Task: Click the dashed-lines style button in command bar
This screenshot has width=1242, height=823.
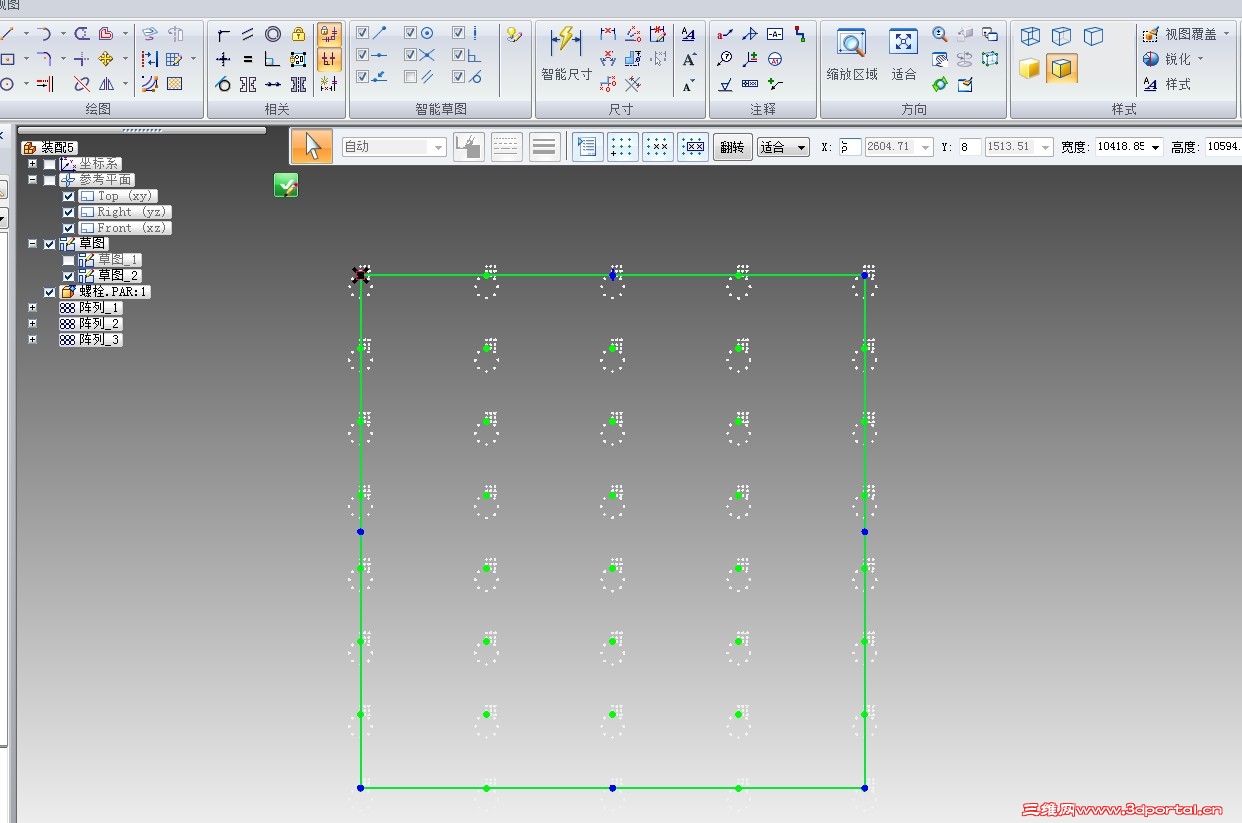Action: [507, 147]
